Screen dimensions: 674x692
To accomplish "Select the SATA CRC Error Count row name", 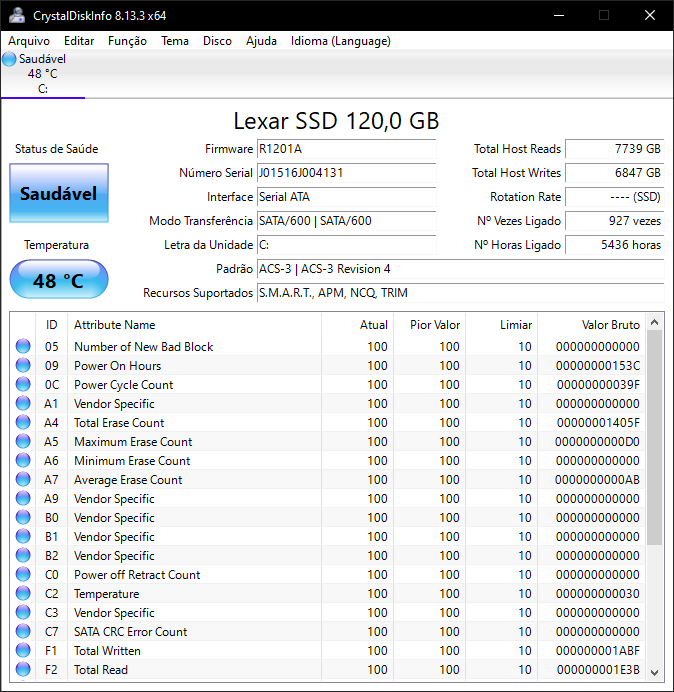I will 131,632.
